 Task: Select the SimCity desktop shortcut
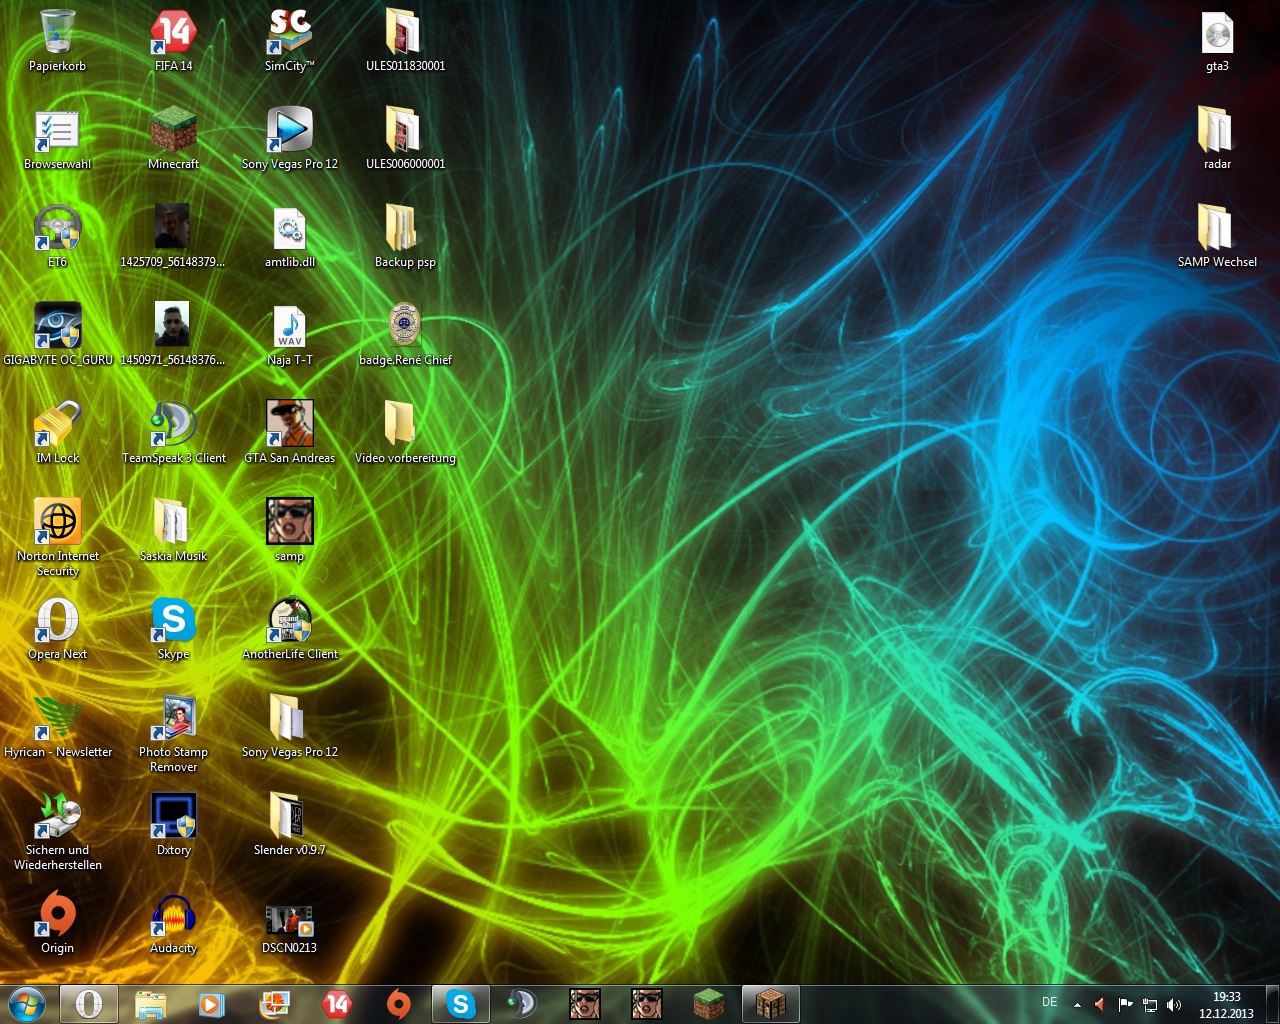click(x=289, y=33)
